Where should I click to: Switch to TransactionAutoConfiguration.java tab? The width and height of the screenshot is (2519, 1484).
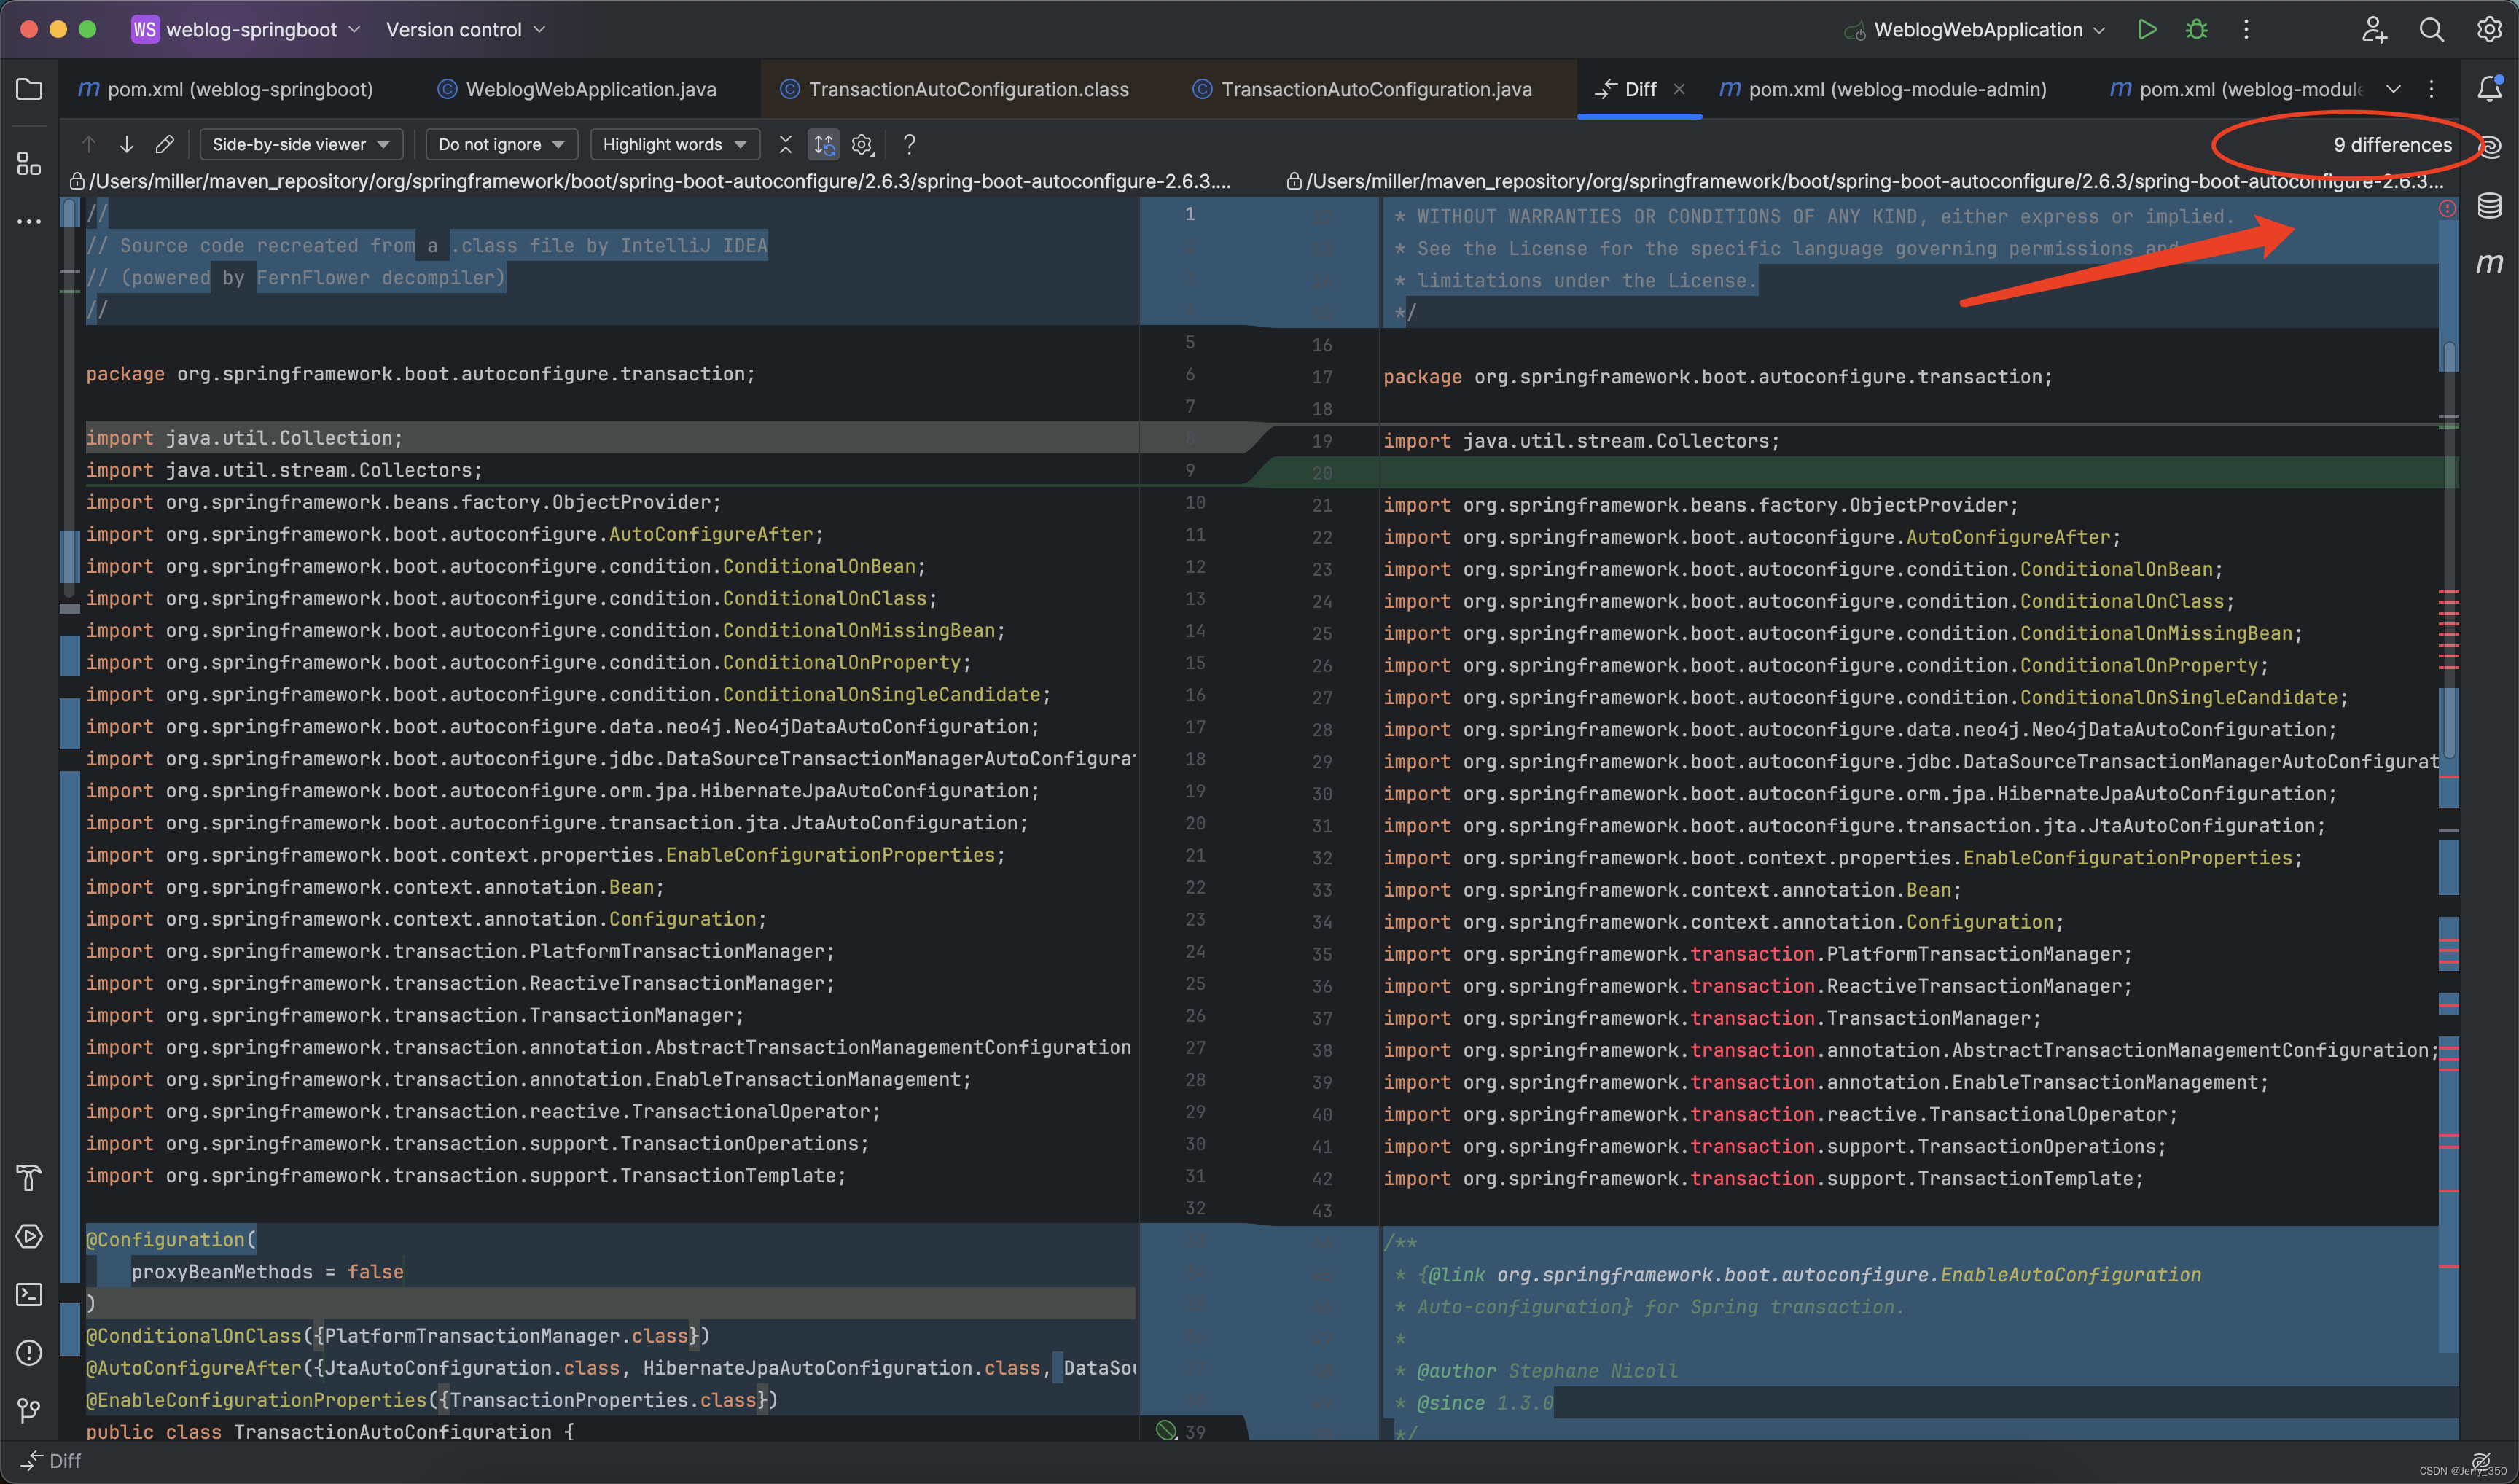point(1362,89)
